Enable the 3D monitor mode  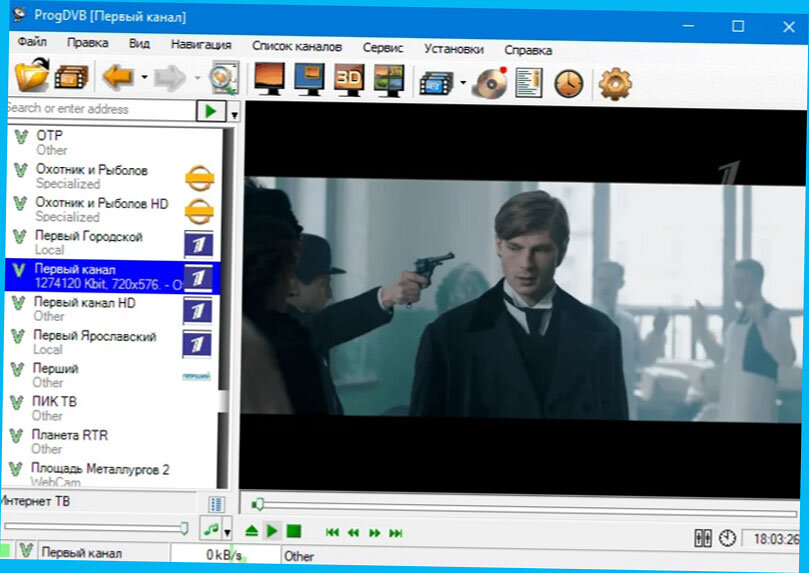tap(349, 80)
